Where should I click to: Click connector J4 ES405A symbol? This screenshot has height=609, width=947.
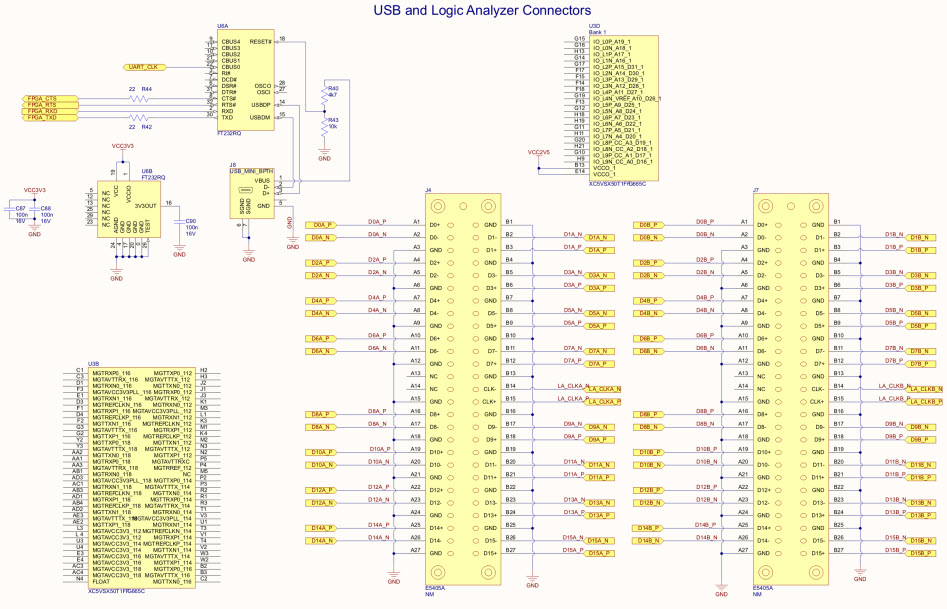tap(462, 390)
